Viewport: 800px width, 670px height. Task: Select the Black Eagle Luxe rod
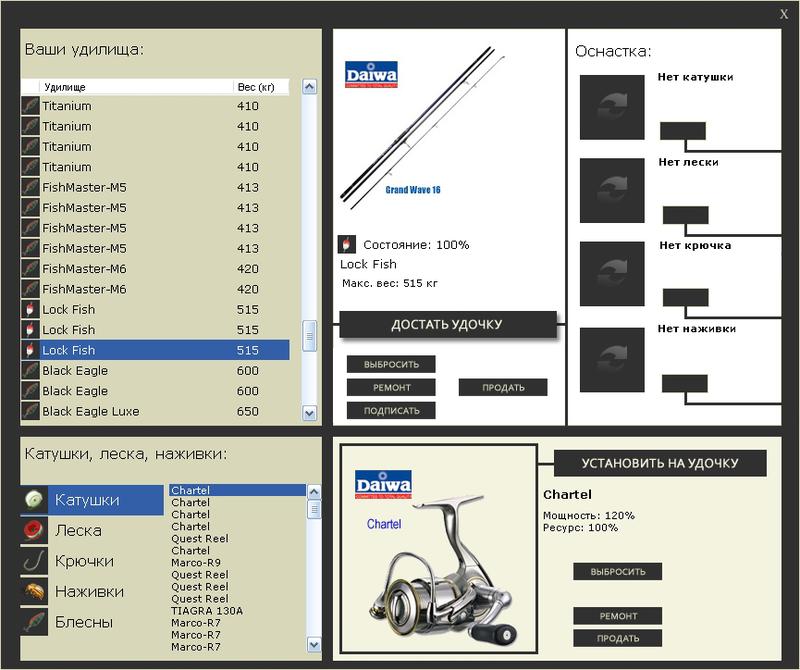click(155, 411)
